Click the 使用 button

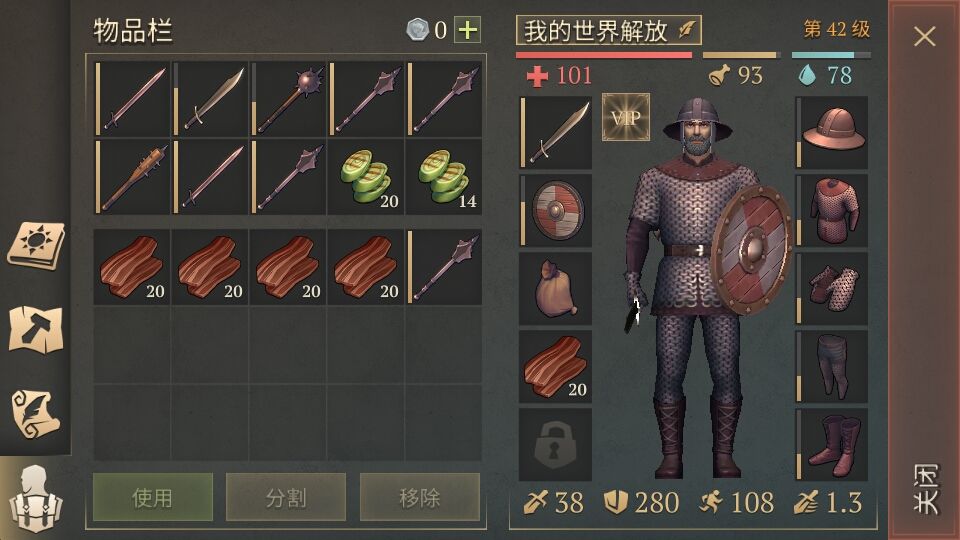[153, 497]
